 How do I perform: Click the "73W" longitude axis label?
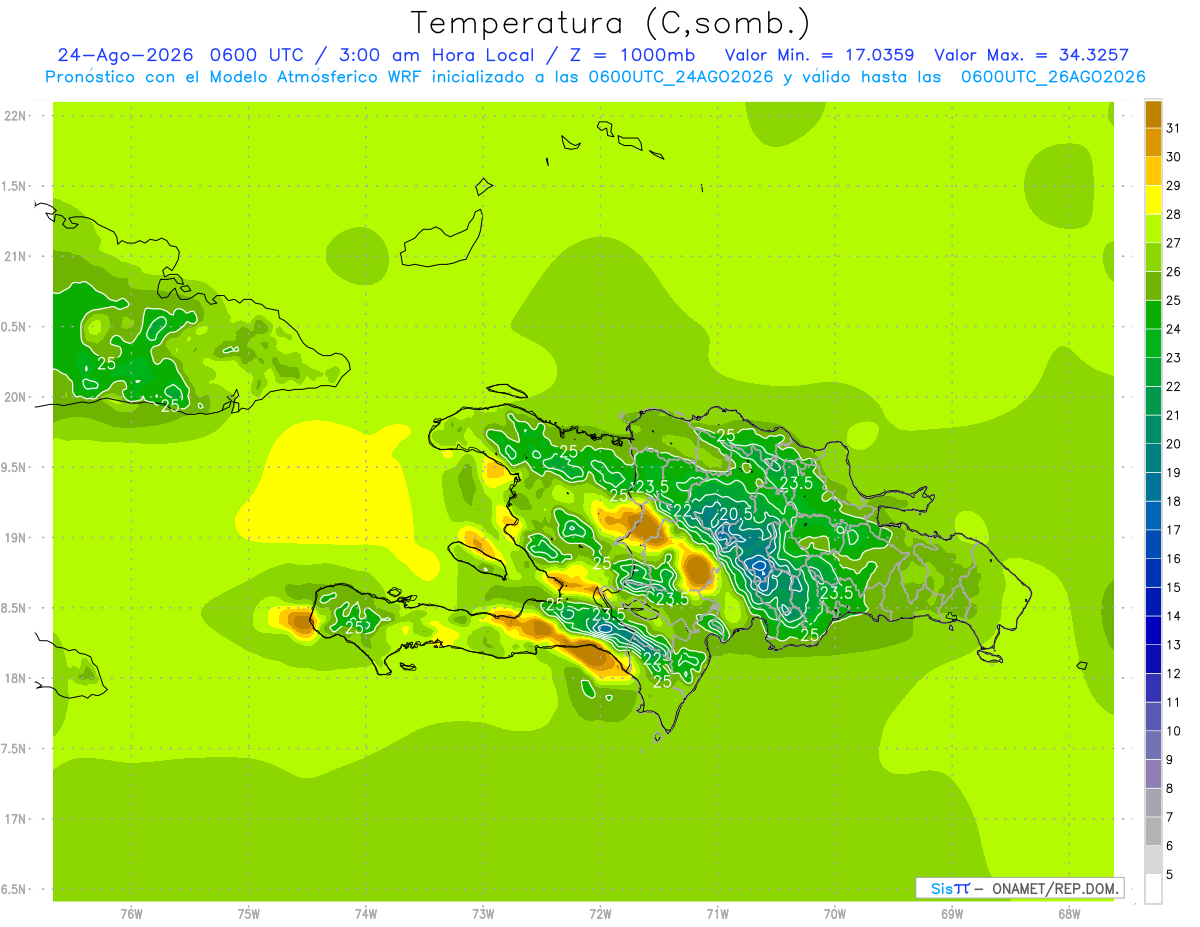coord(483,914)
